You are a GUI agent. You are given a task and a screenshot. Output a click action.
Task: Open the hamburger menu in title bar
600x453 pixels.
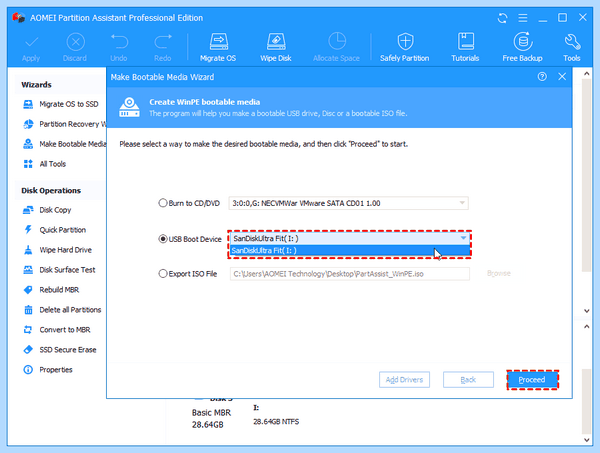coord(523,18)
